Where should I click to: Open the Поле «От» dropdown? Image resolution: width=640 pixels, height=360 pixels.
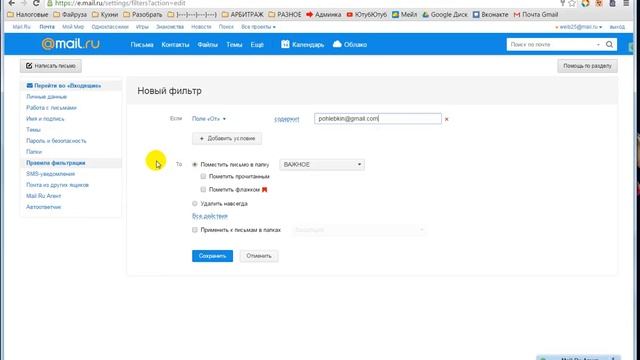coord(209,119)
